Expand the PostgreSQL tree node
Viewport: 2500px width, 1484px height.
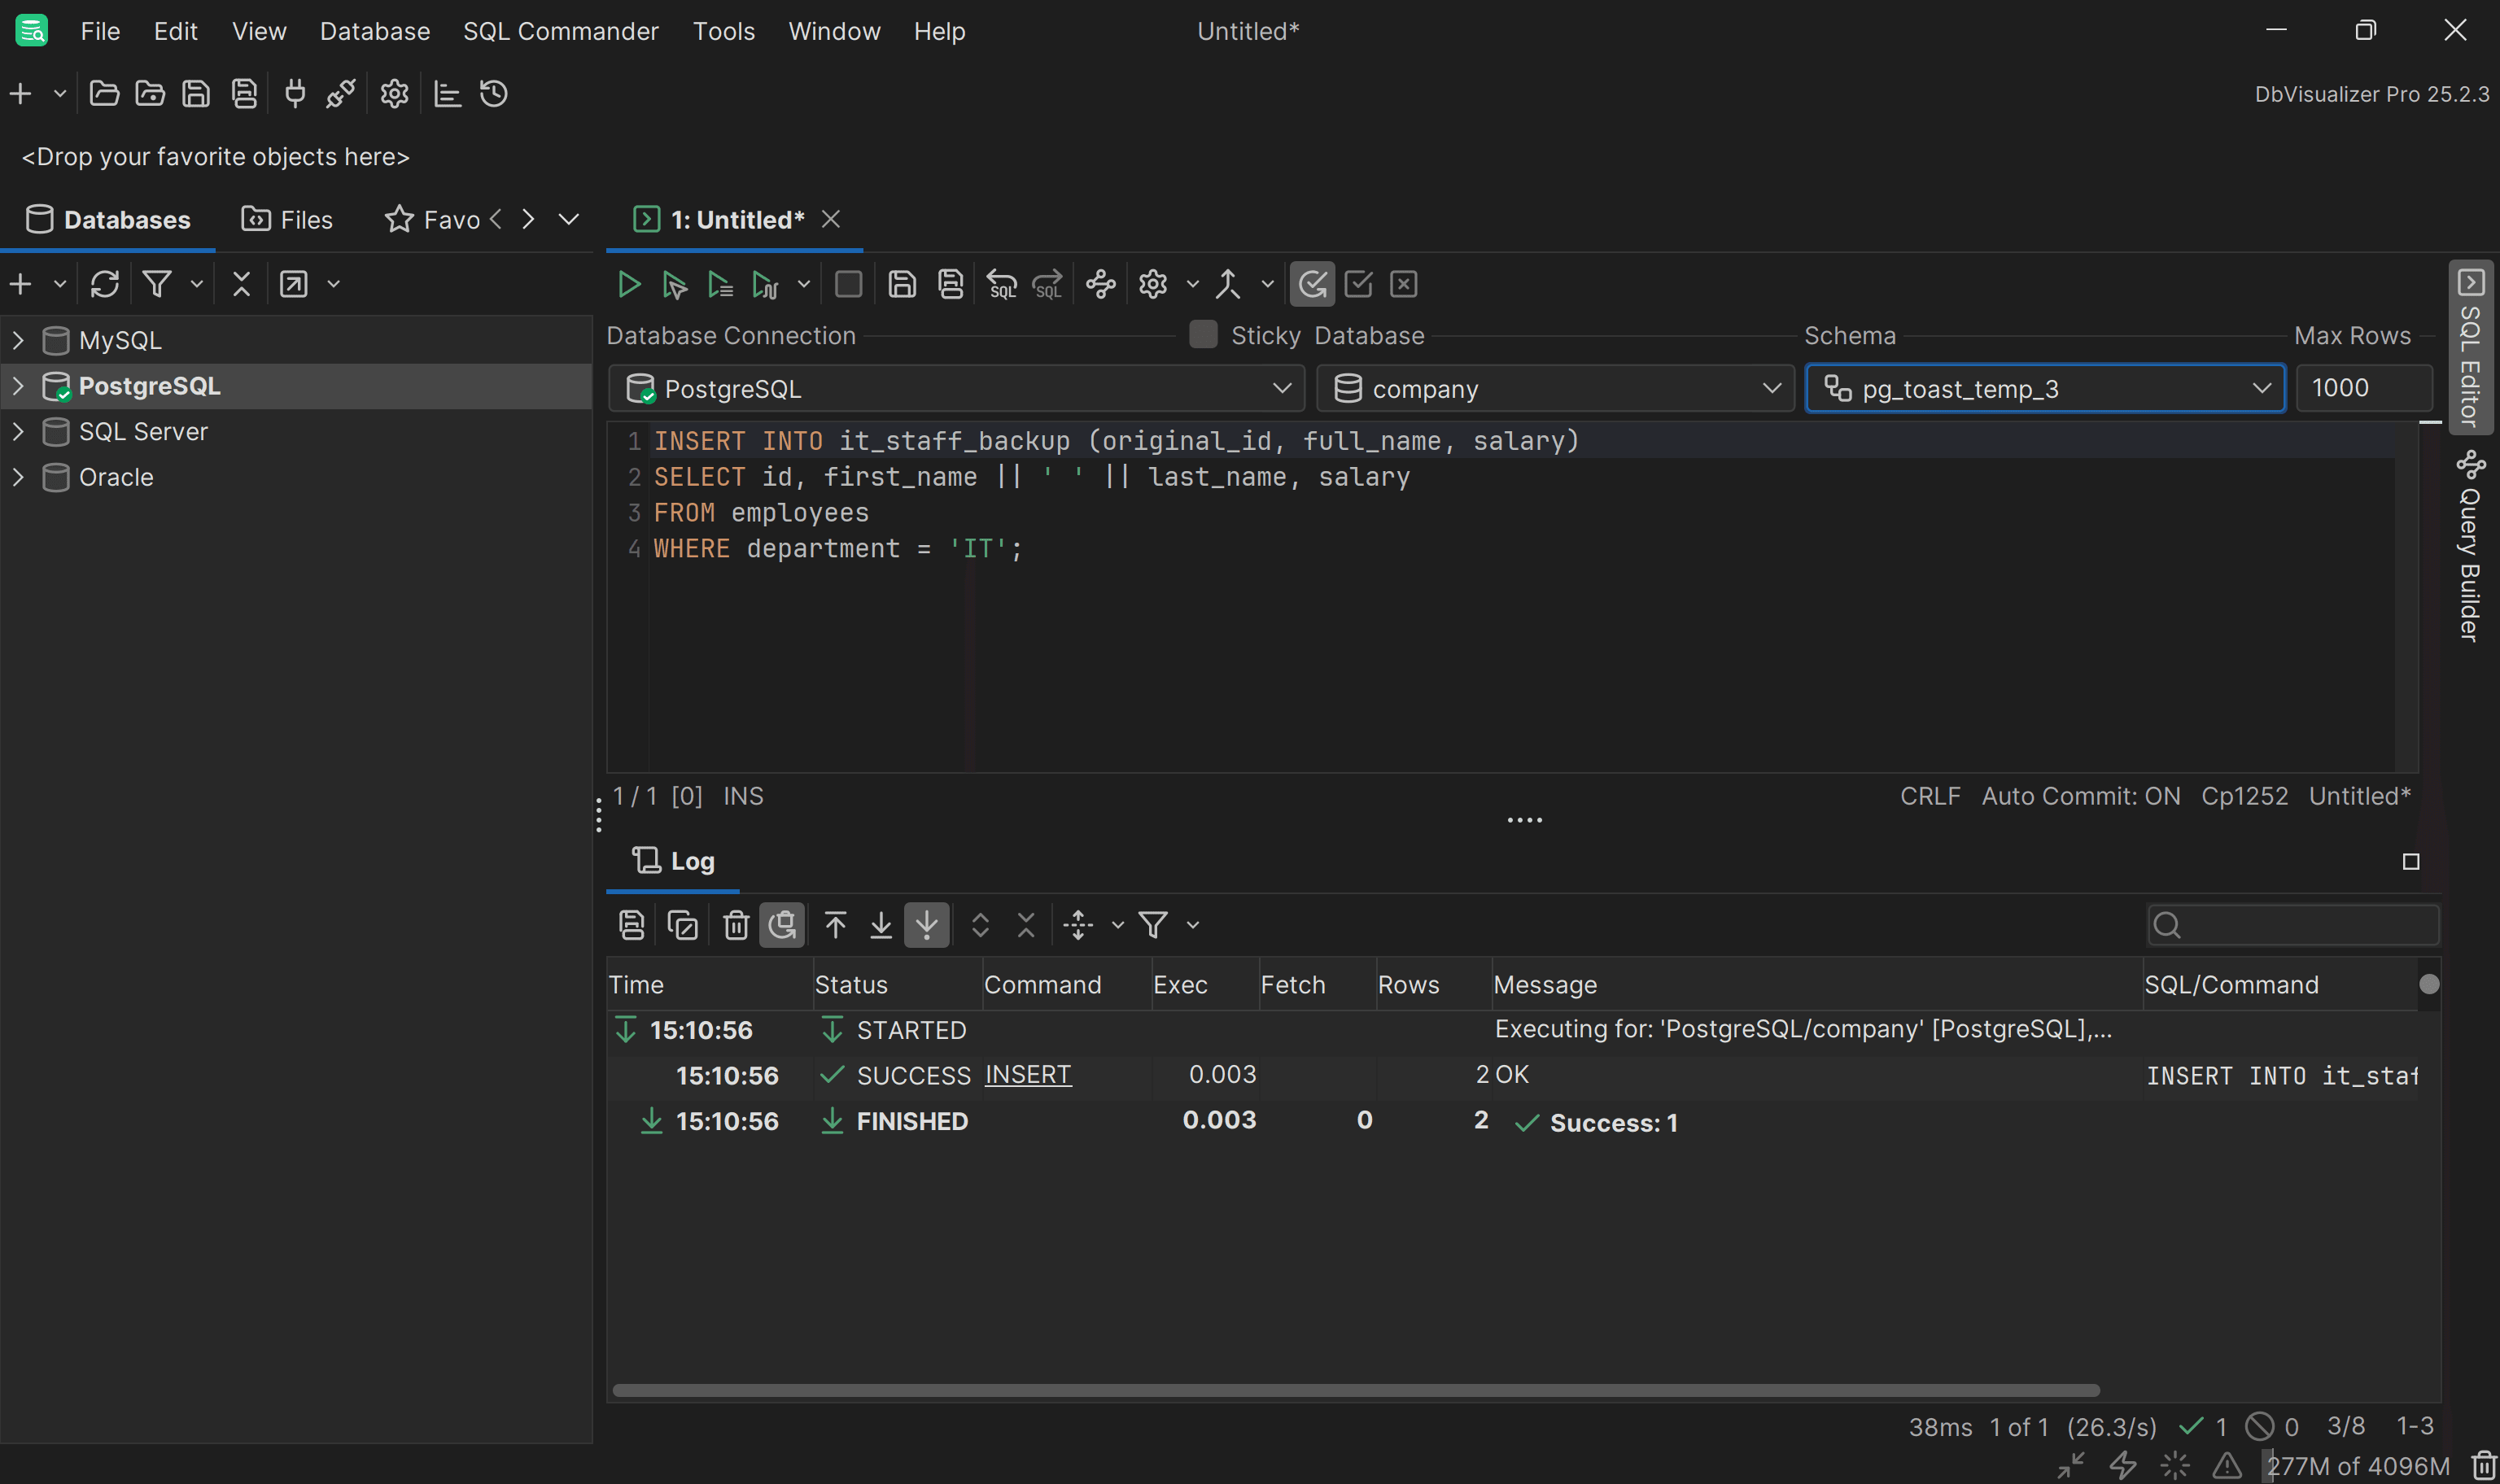tap(18, 386)
